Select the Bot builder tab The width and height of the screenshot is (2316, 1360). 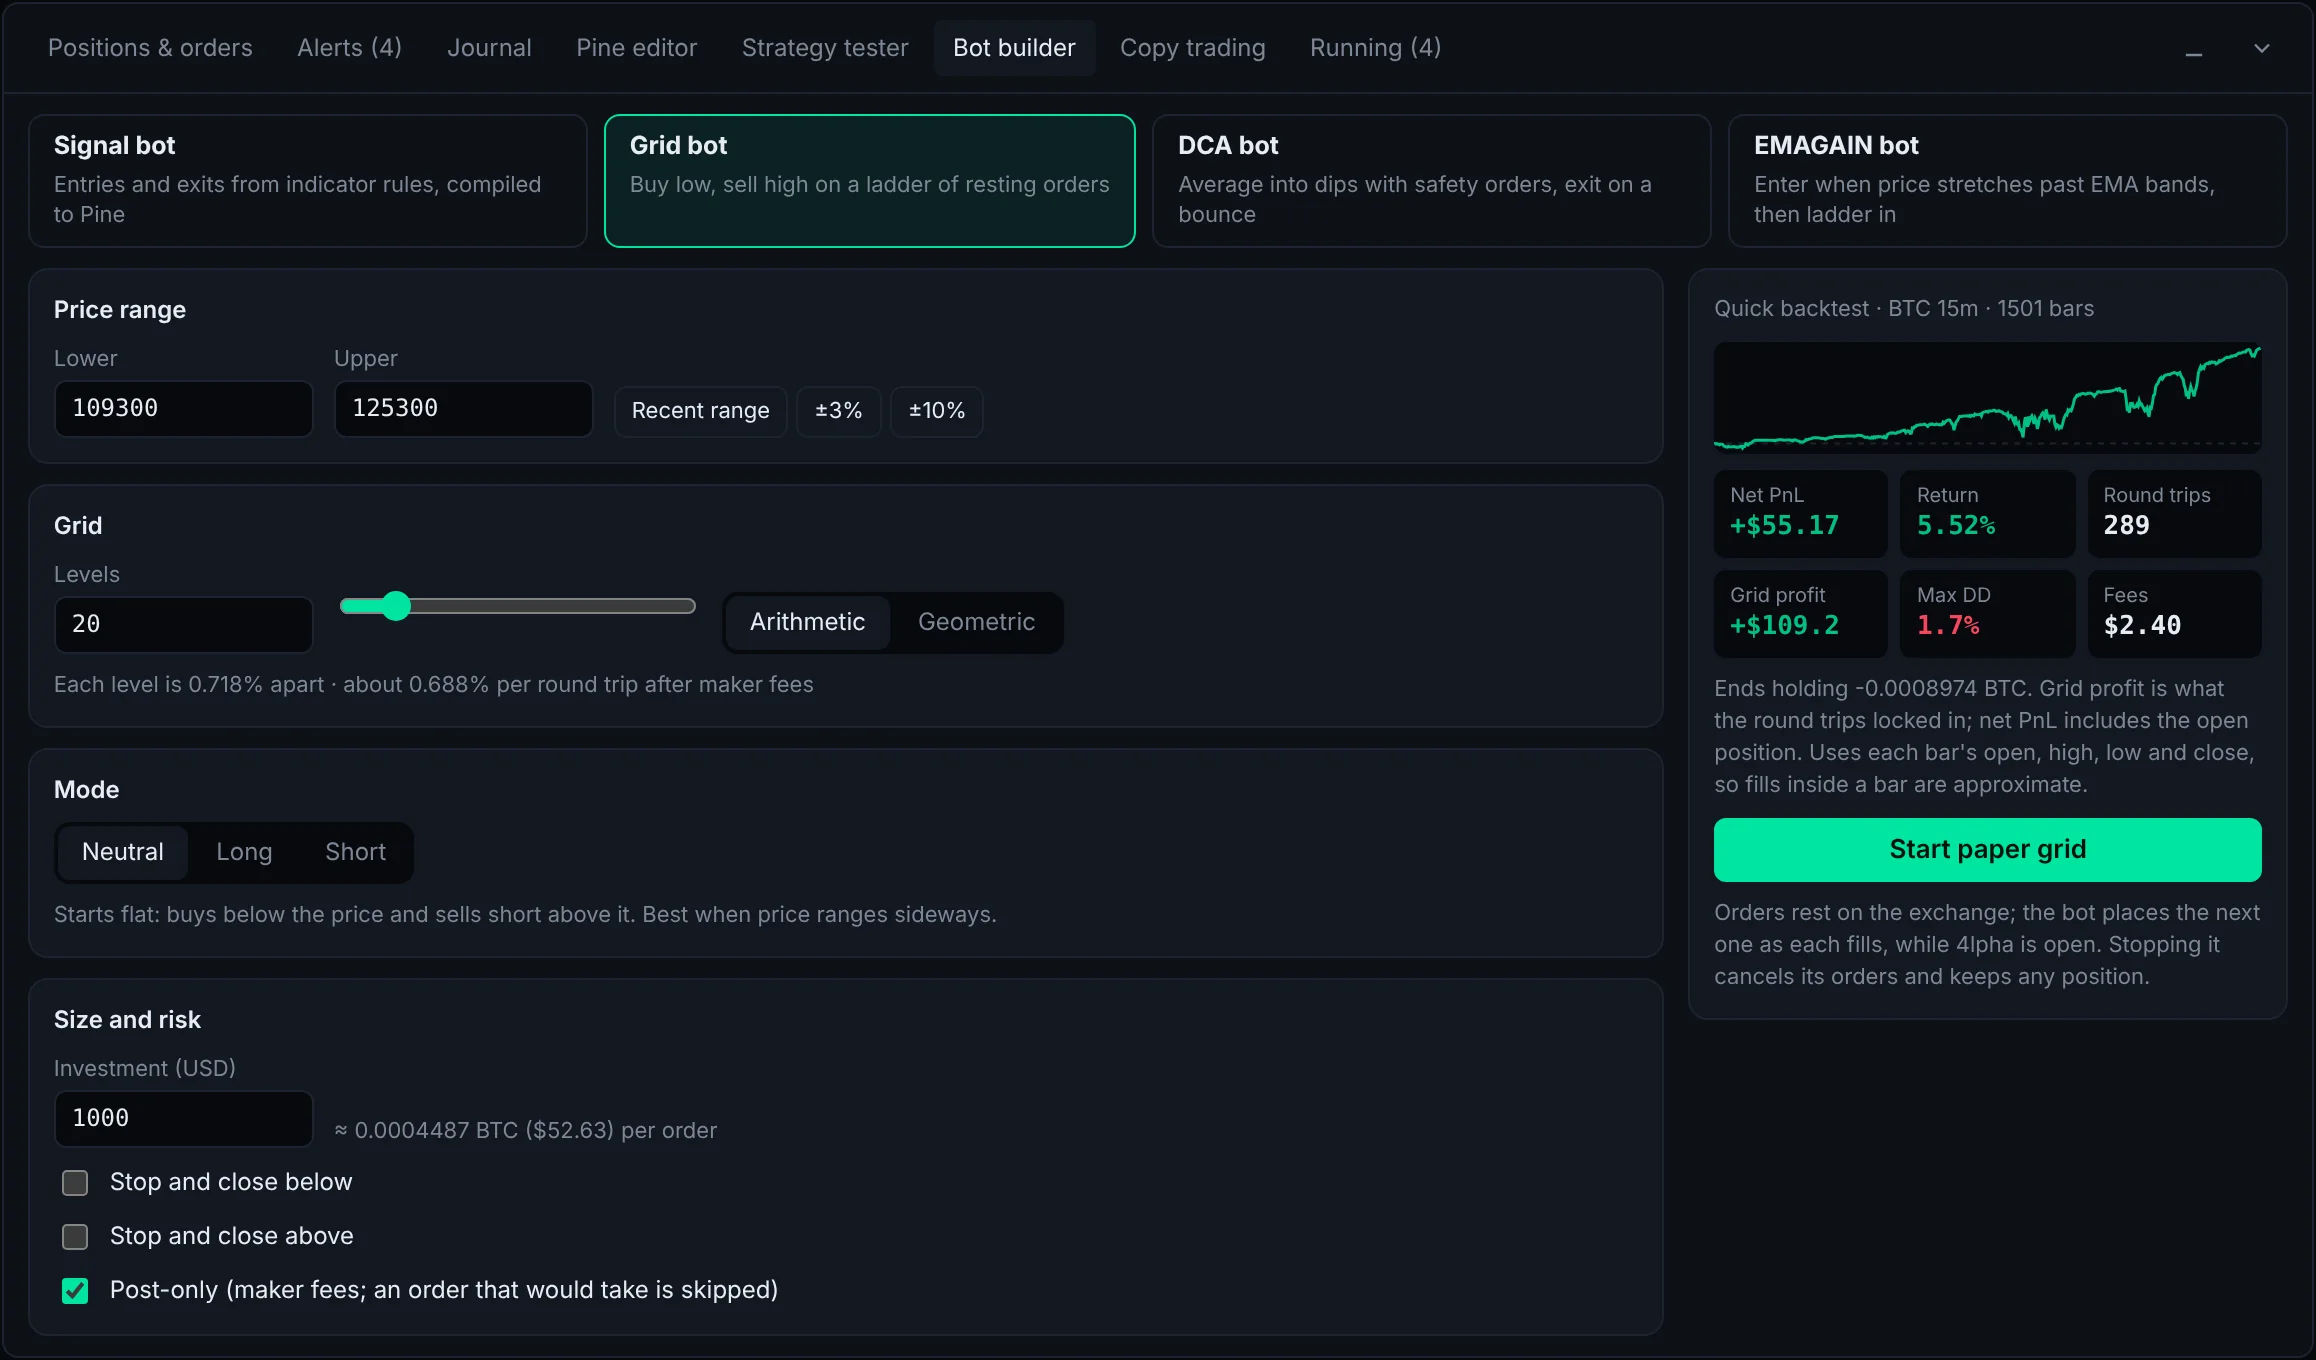[x=1014, y=48]
